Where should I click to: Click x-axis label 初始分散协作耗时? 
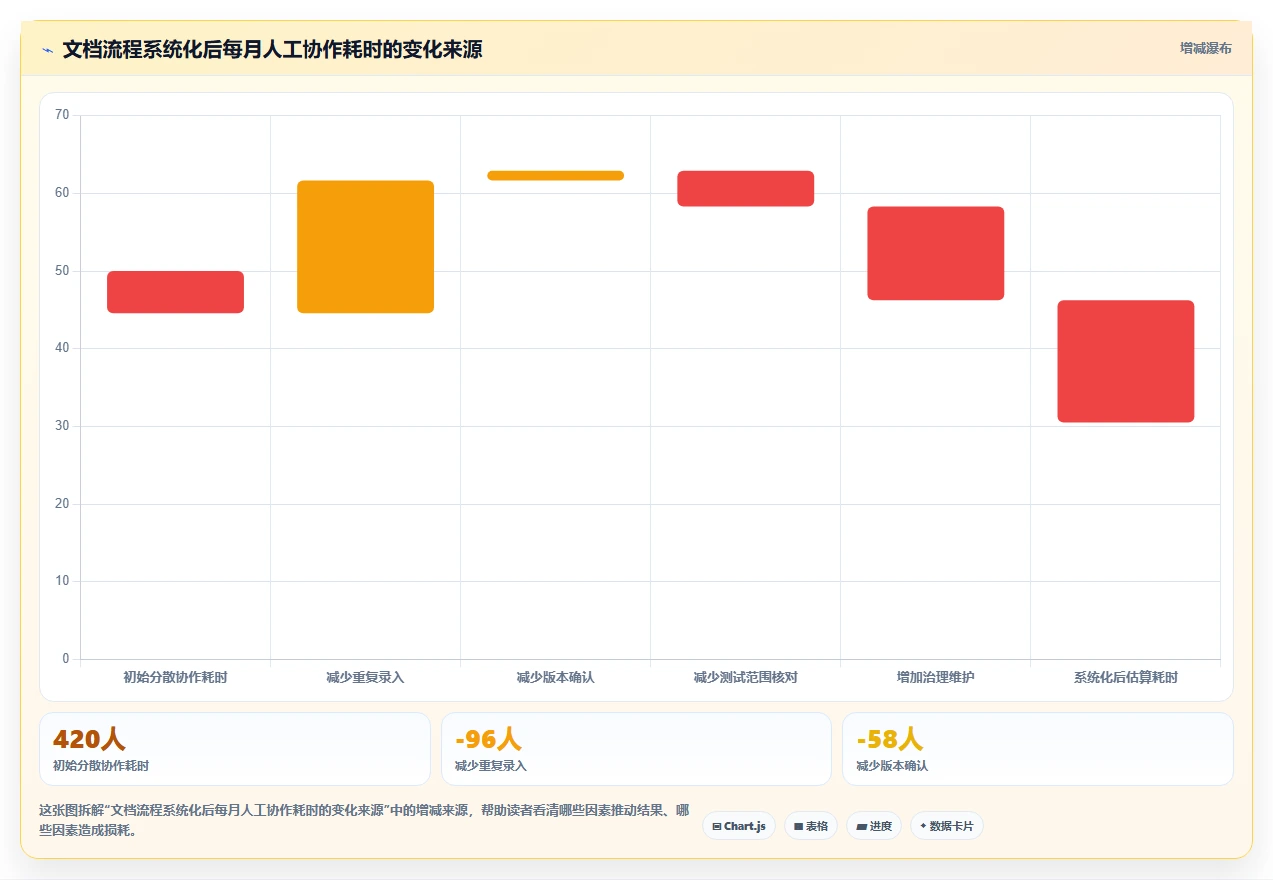tap(175, 677)
